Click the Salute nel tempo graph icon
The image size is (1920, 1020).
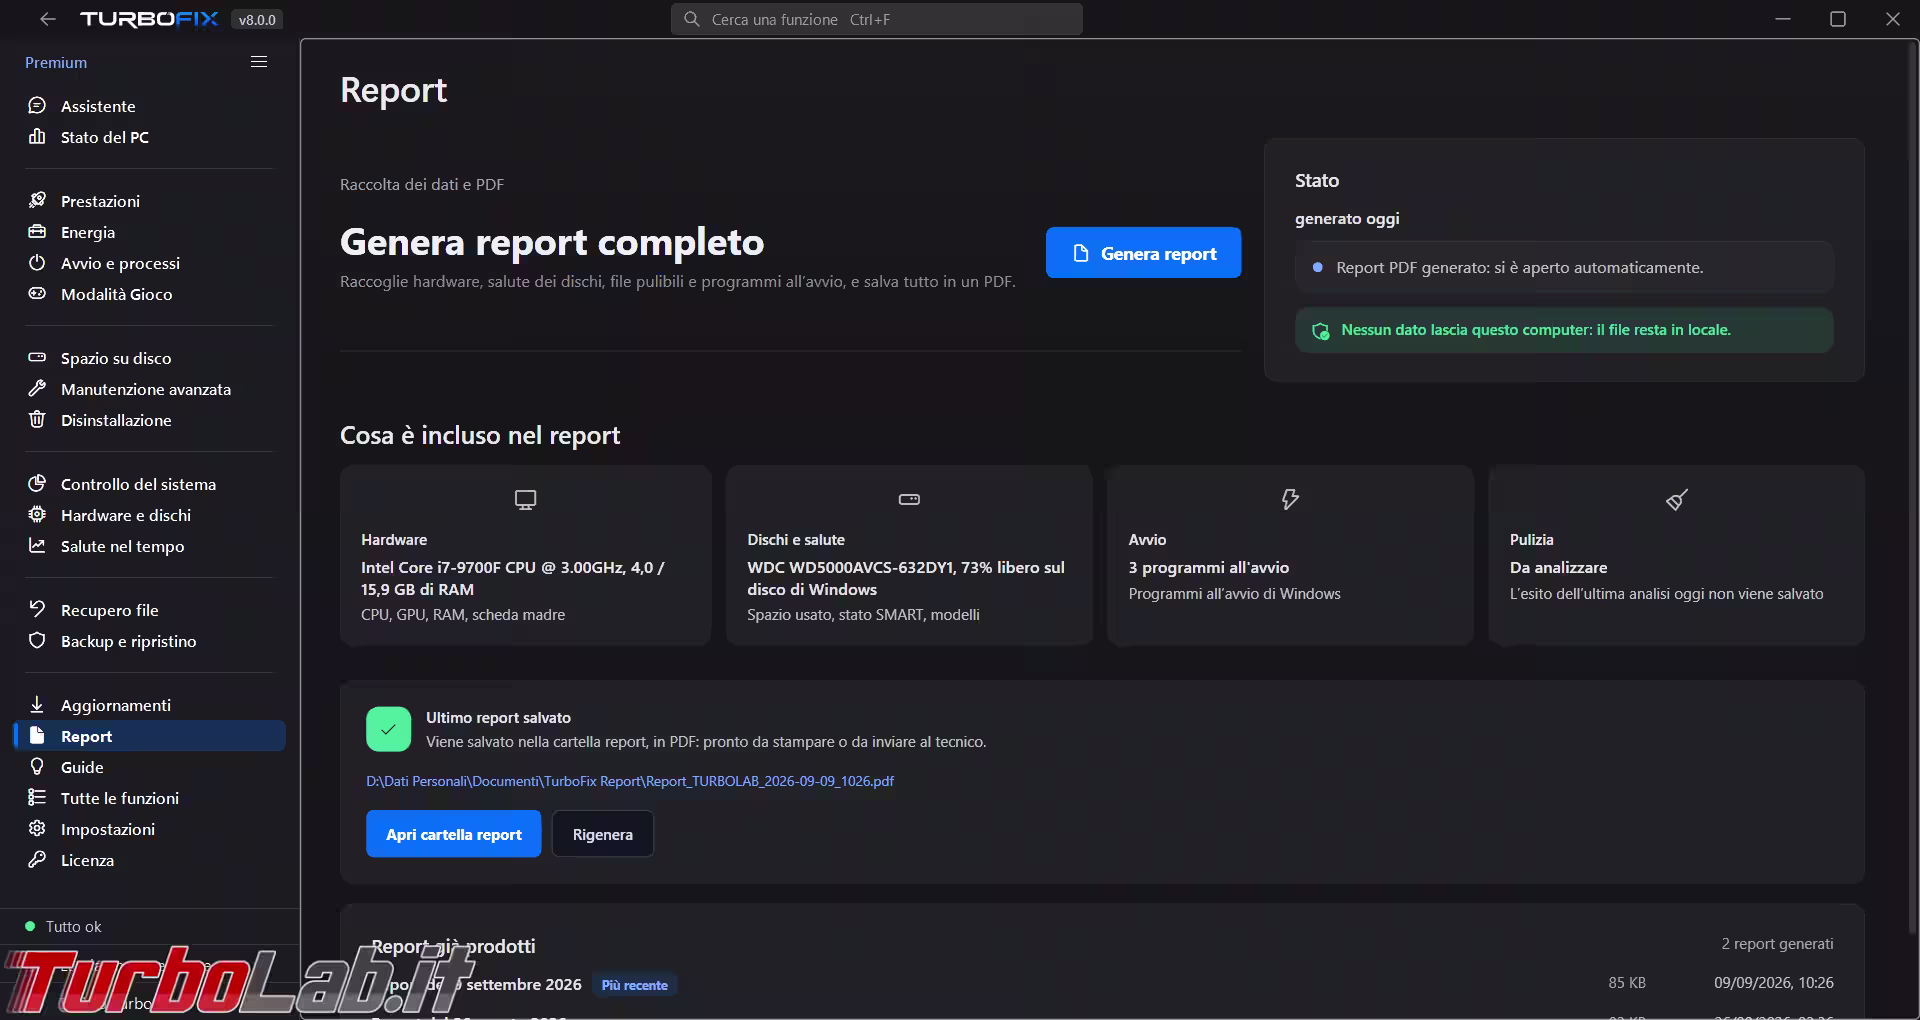tap(37, 546)
